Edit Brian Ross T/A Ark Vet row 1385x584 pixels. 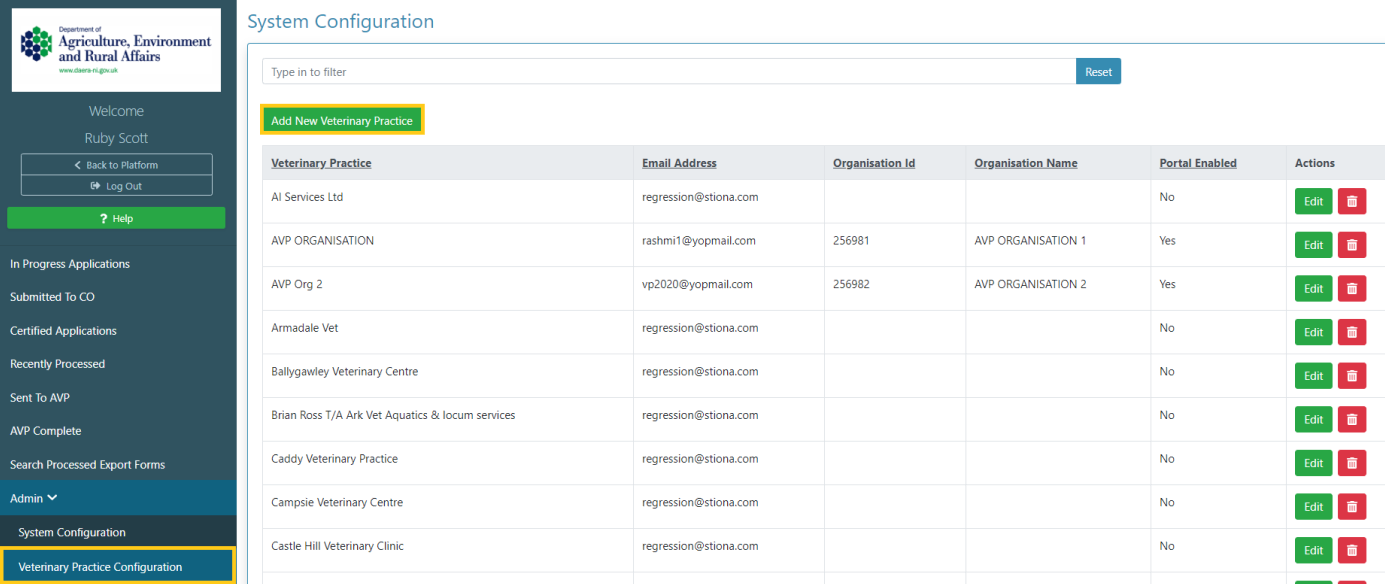(x=1314, y=420)
